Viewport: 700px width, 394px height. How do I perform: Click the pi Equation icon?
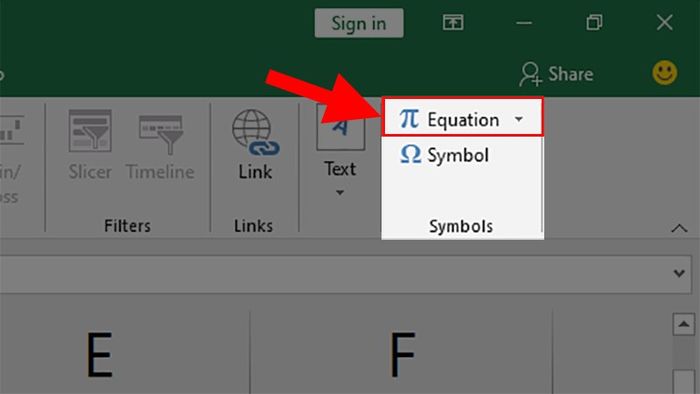tap(408, 119)
